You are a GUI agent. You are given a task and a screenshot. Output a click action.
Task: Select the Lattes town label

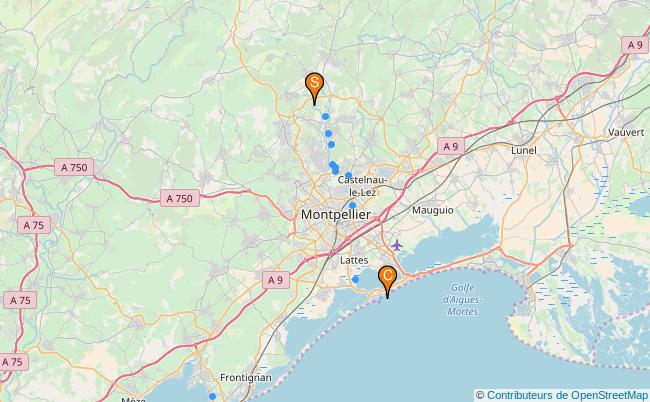tap(354, 260)
